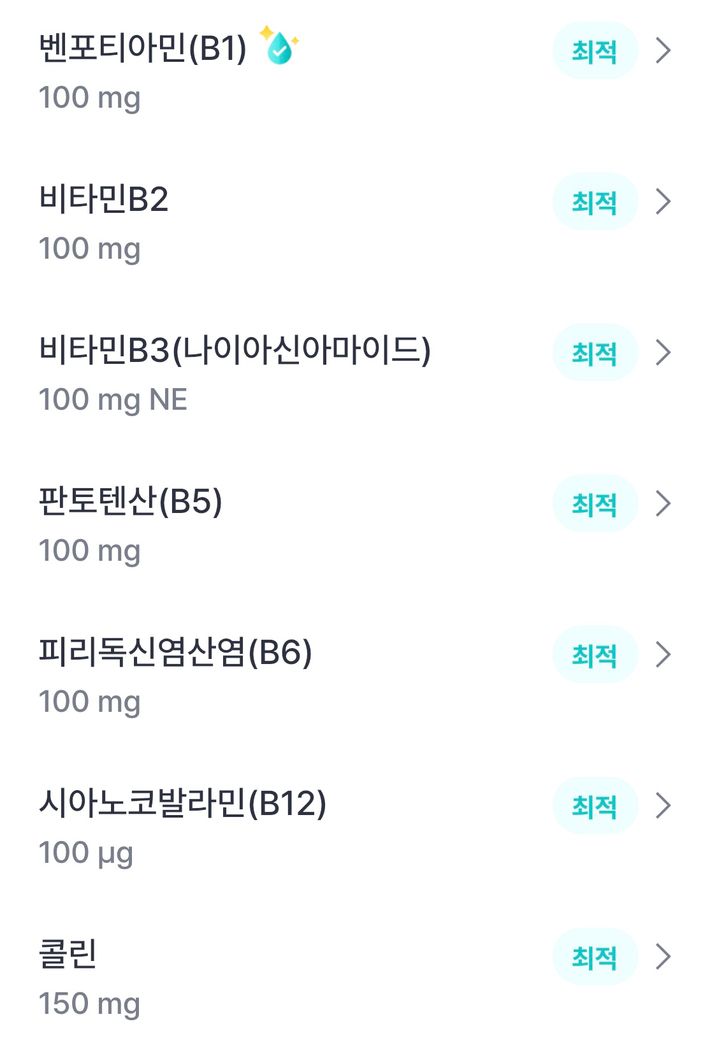Open the 비타민B3(나이아신아마이드) ingredient title
The width and height of the screenshot is (717, 1040).
pos(234,351)
